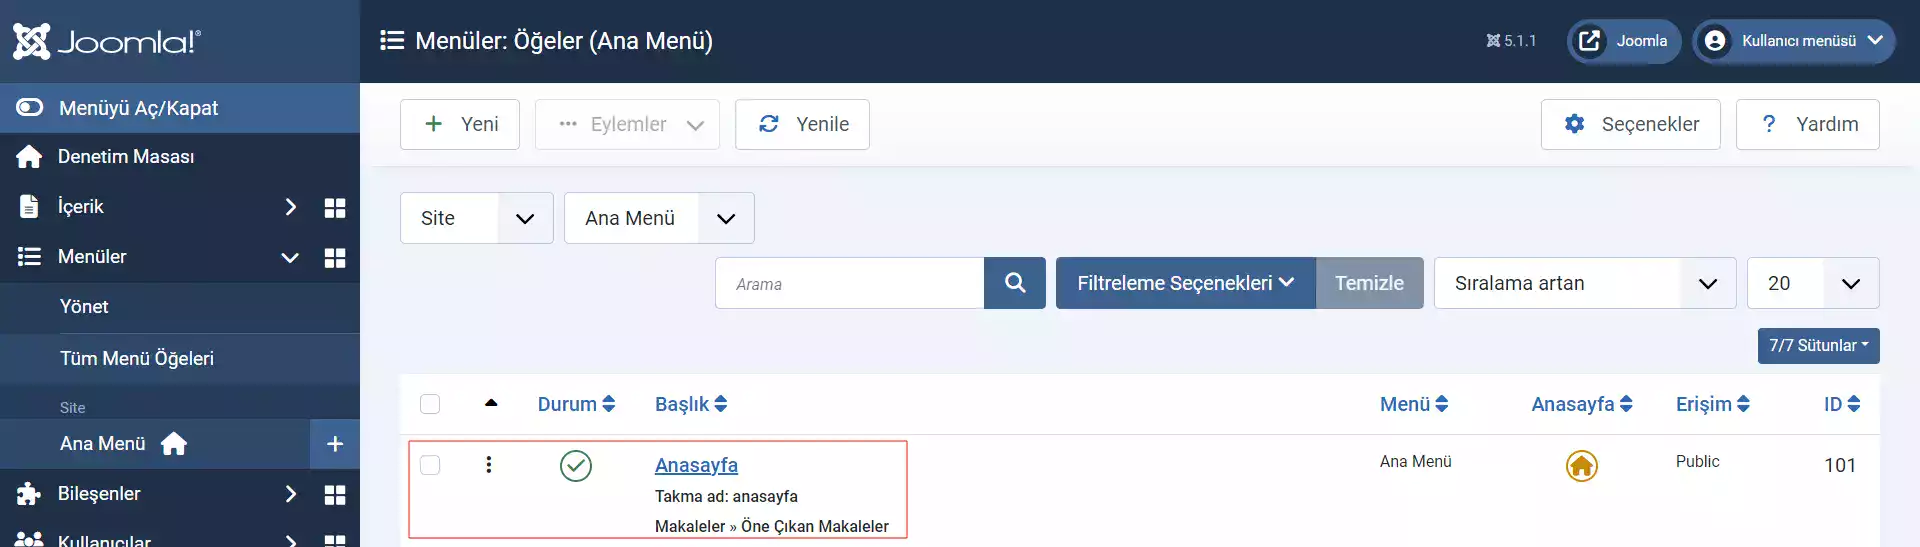The height and width of the screenshot is (547, 1920).
Task: Sort by Durum column
Action: (576, 404)
